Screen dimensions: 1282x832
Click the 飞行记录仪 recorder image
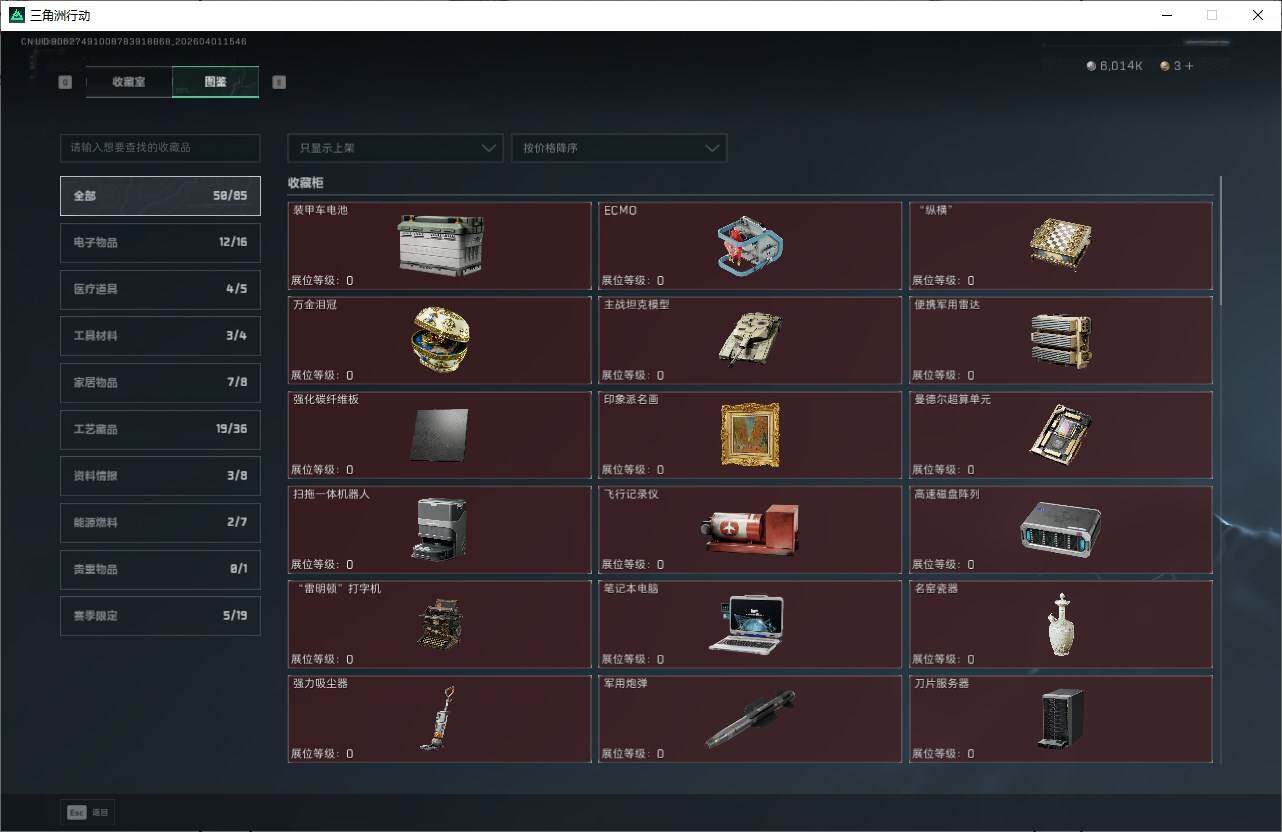click(x=750, y=529)
